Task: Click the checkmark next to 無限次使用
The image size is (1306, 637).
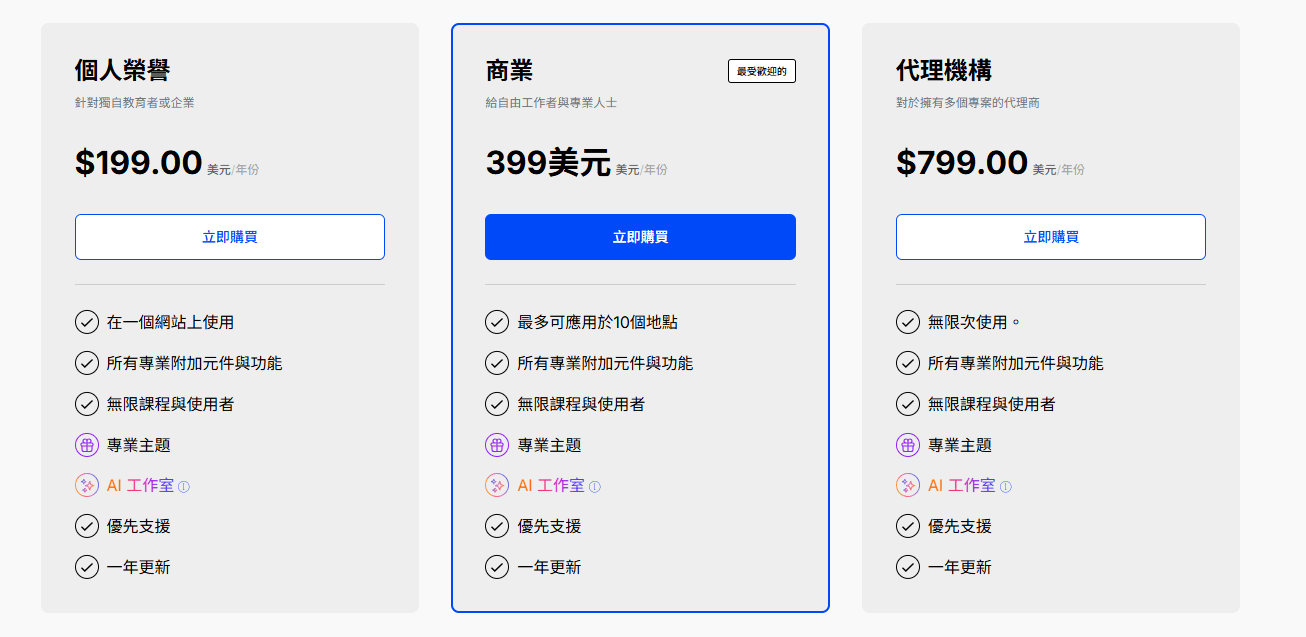Action: pos(908,322)
